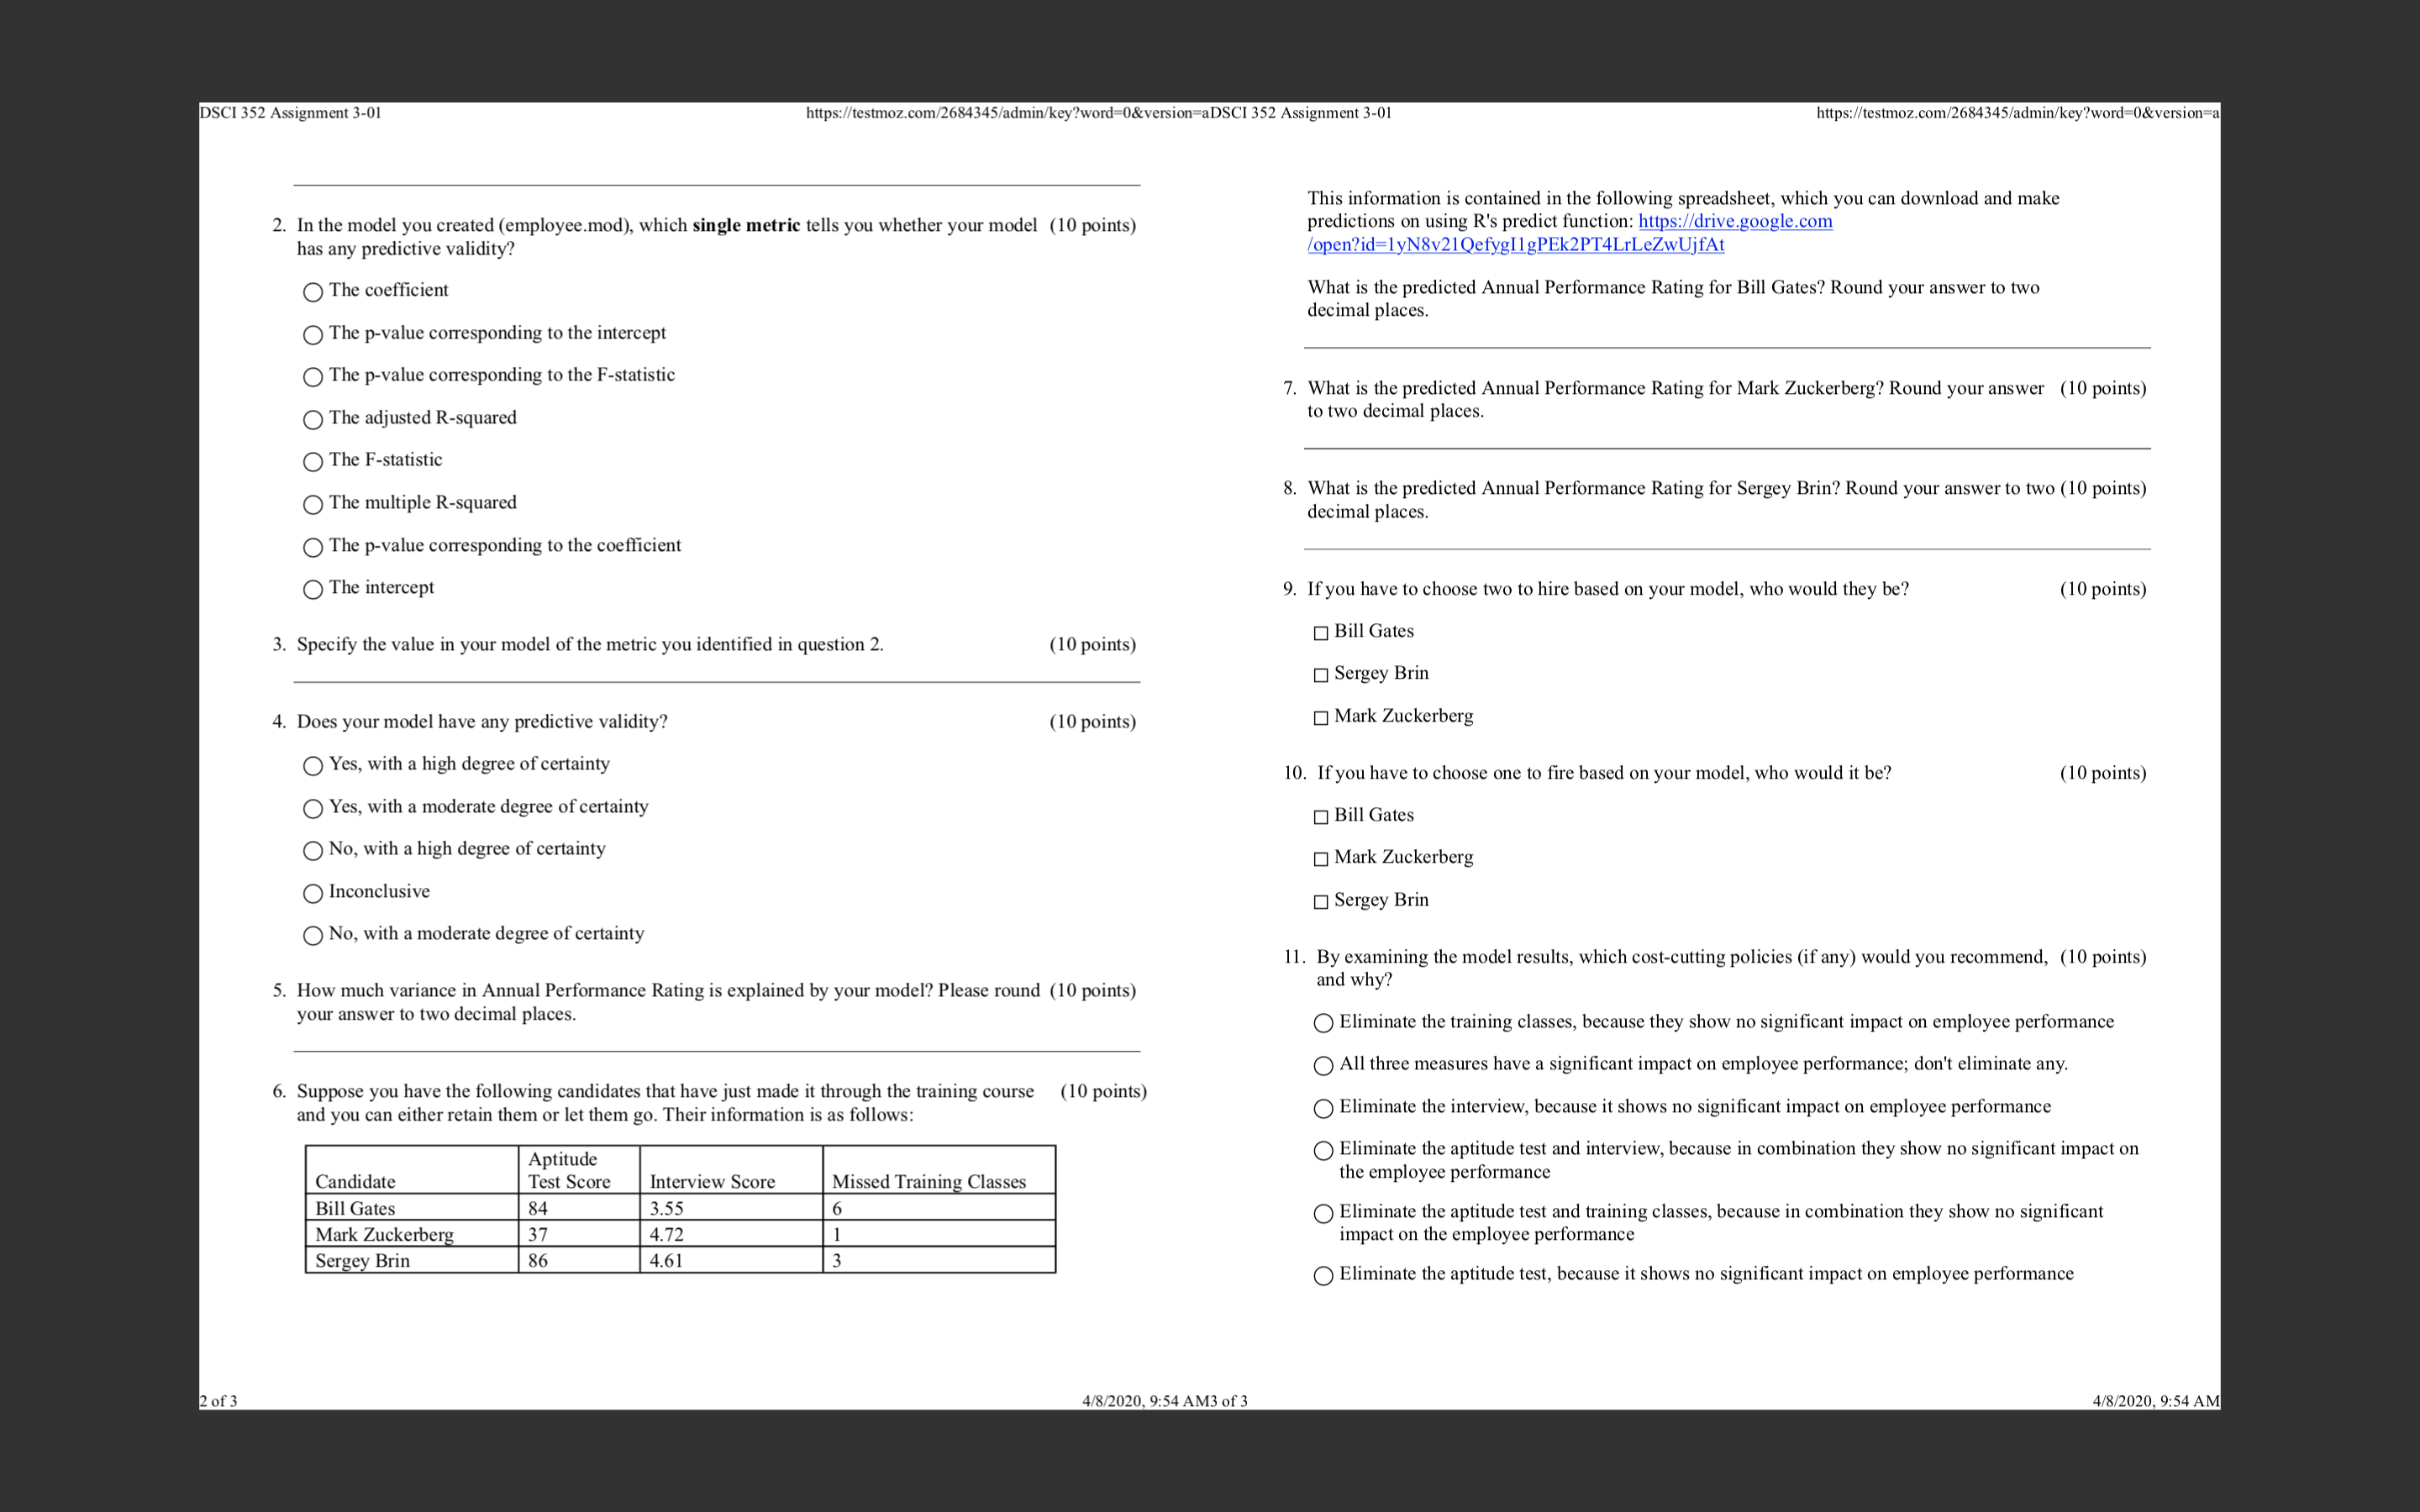The image size is (2420, 1512).
Task: Click the answer line for question 3
Action: pos(716,684)
